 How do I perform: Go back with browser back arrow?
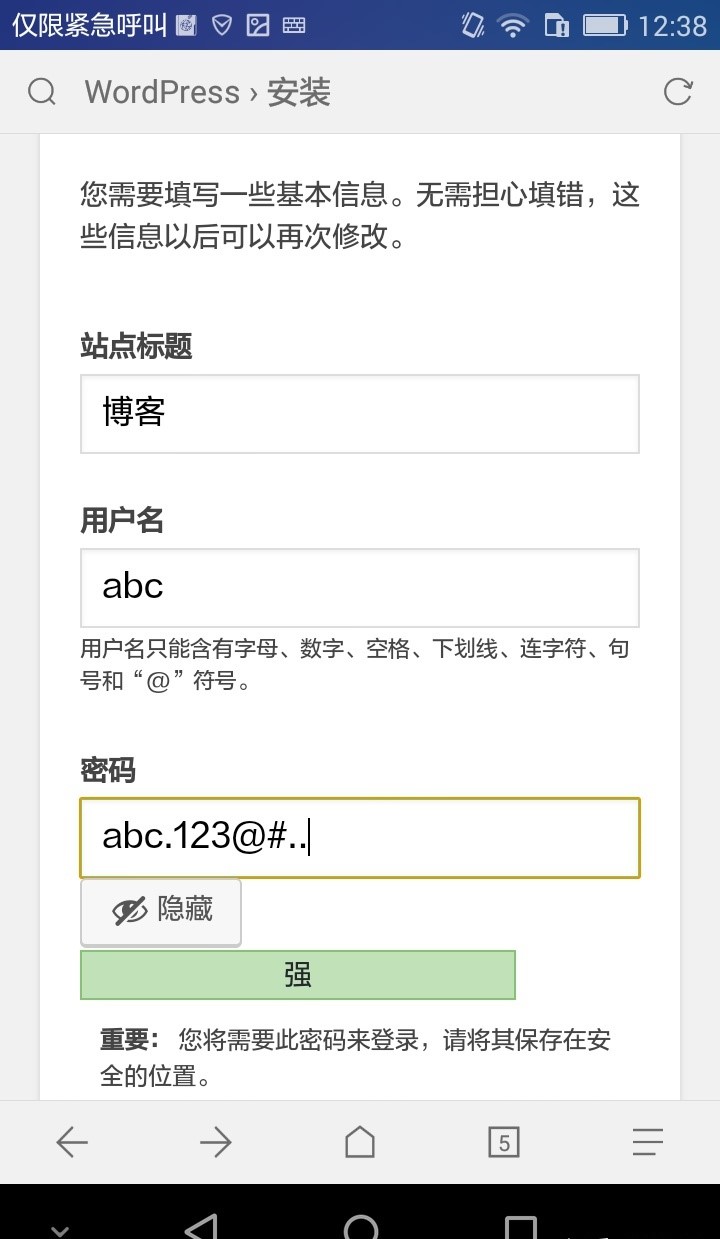(72, 1142)
